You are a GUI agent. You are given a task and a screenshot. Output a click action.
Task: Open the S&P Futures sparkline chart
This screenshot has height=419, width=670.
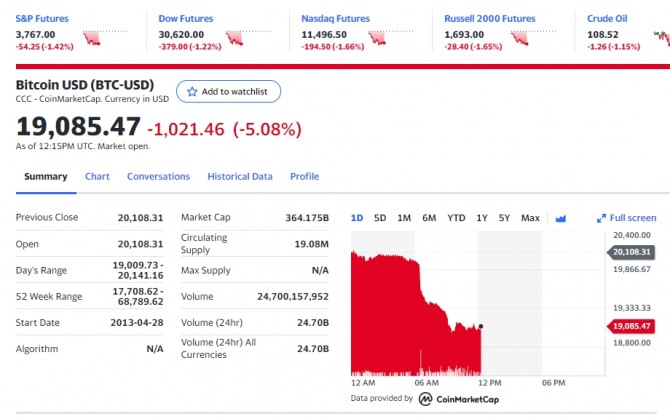pos(93,39)
